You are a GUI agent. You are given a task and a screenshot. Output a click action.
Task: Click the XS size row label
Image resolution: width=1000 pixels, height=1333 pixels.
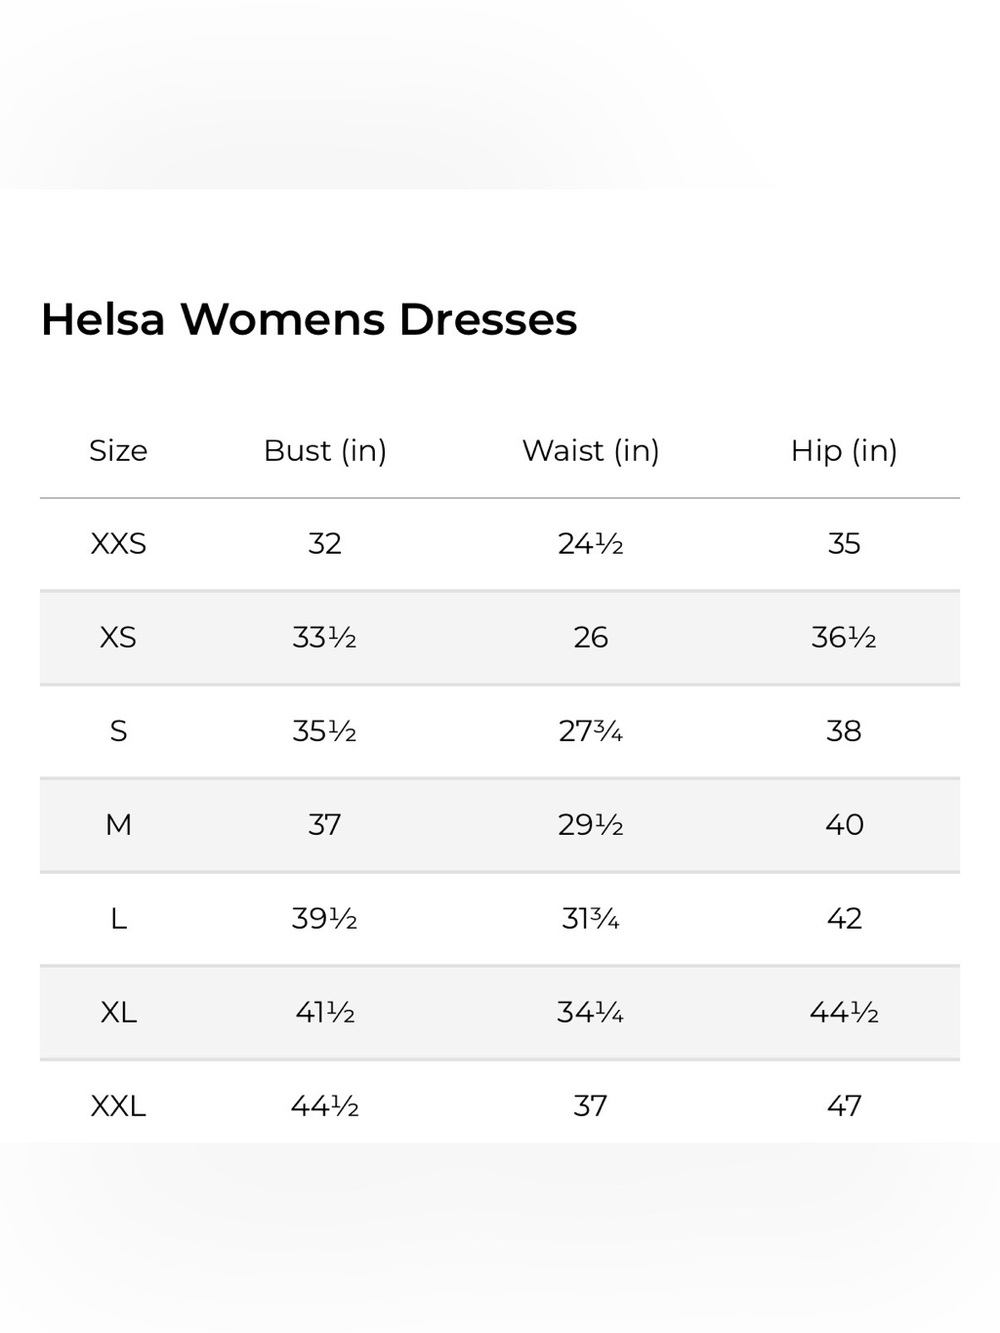point(118,638)
